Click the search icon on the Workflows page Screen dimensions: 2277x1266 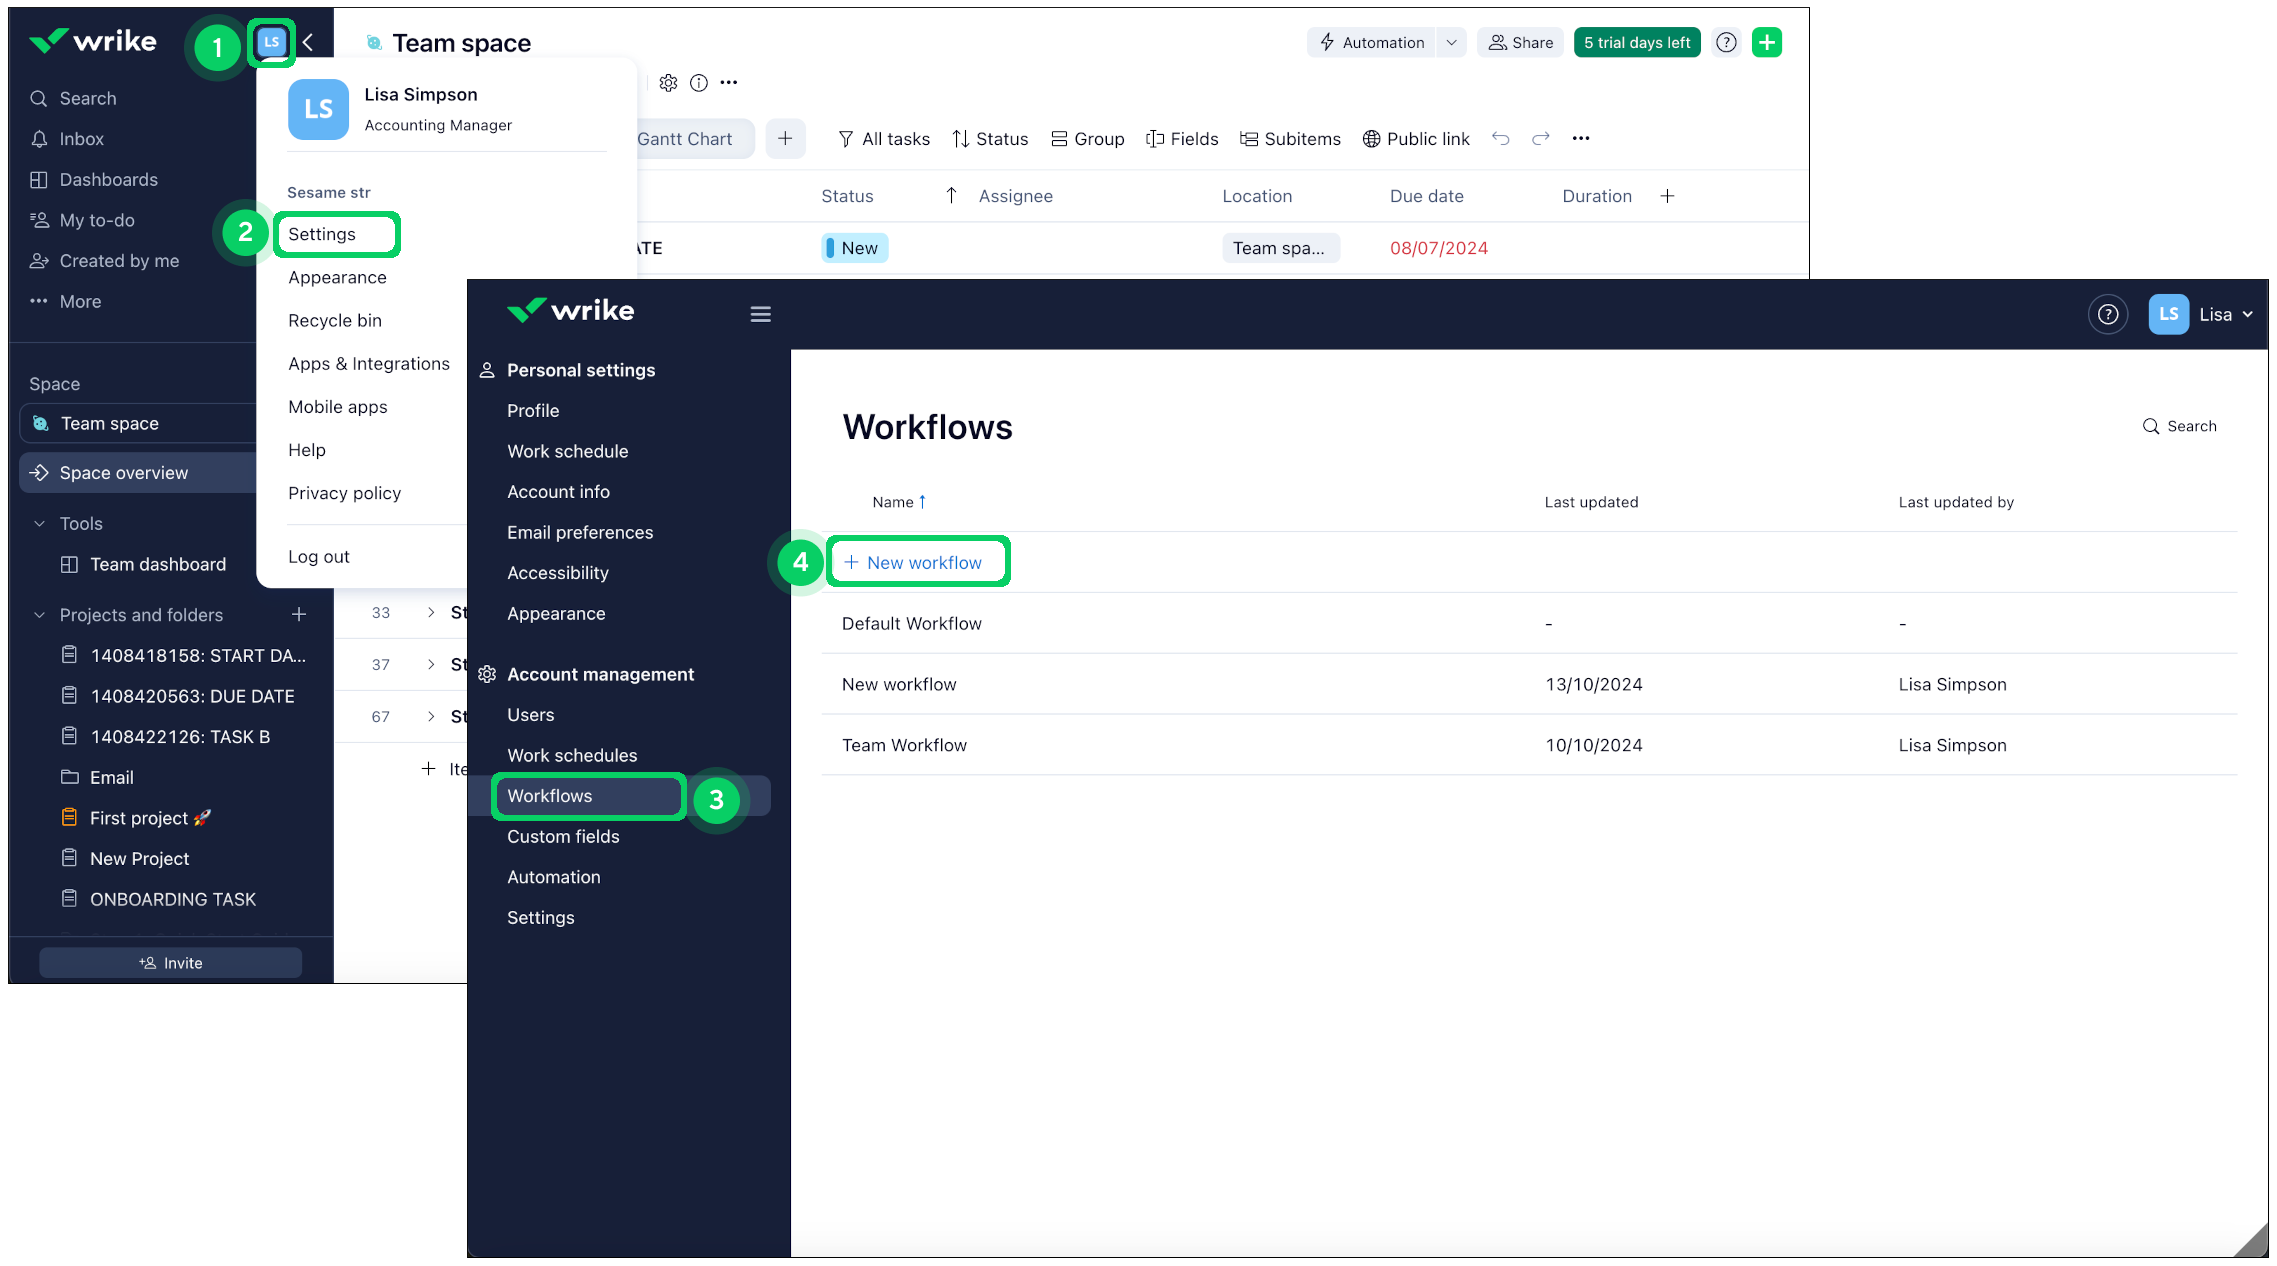click(2149, 426)
